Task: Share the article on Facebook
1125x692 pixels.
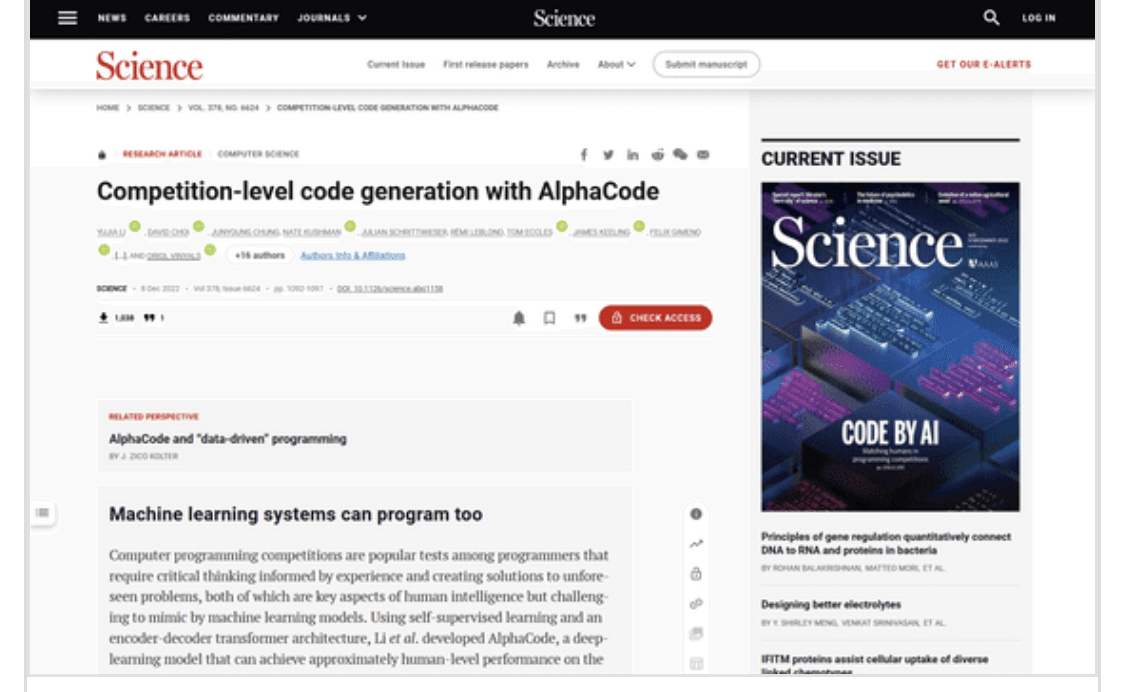Action: click(x=585, y=154)
